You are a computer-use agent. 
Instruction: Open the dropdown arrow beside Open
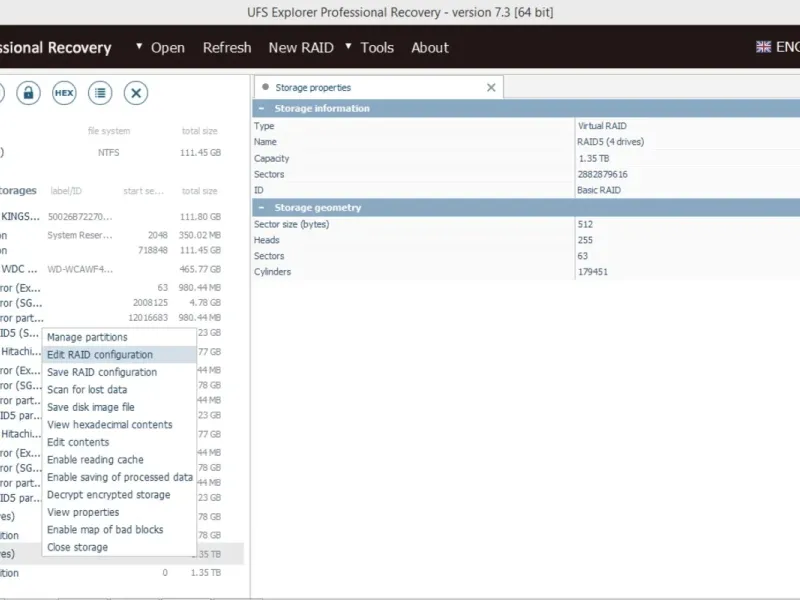coord(139,46)
